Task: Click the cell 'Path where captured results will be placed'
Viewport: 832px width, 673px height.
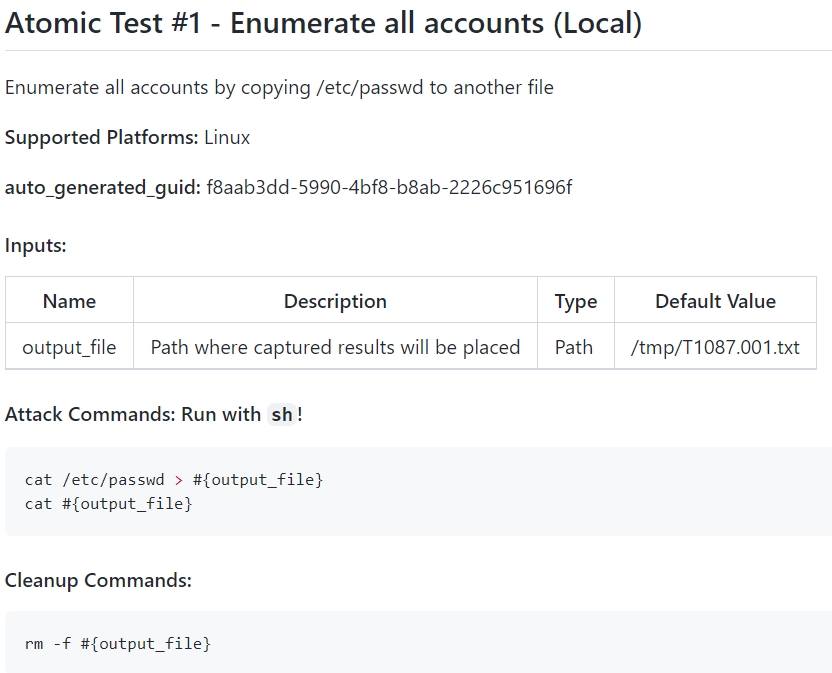Action: 335,347
